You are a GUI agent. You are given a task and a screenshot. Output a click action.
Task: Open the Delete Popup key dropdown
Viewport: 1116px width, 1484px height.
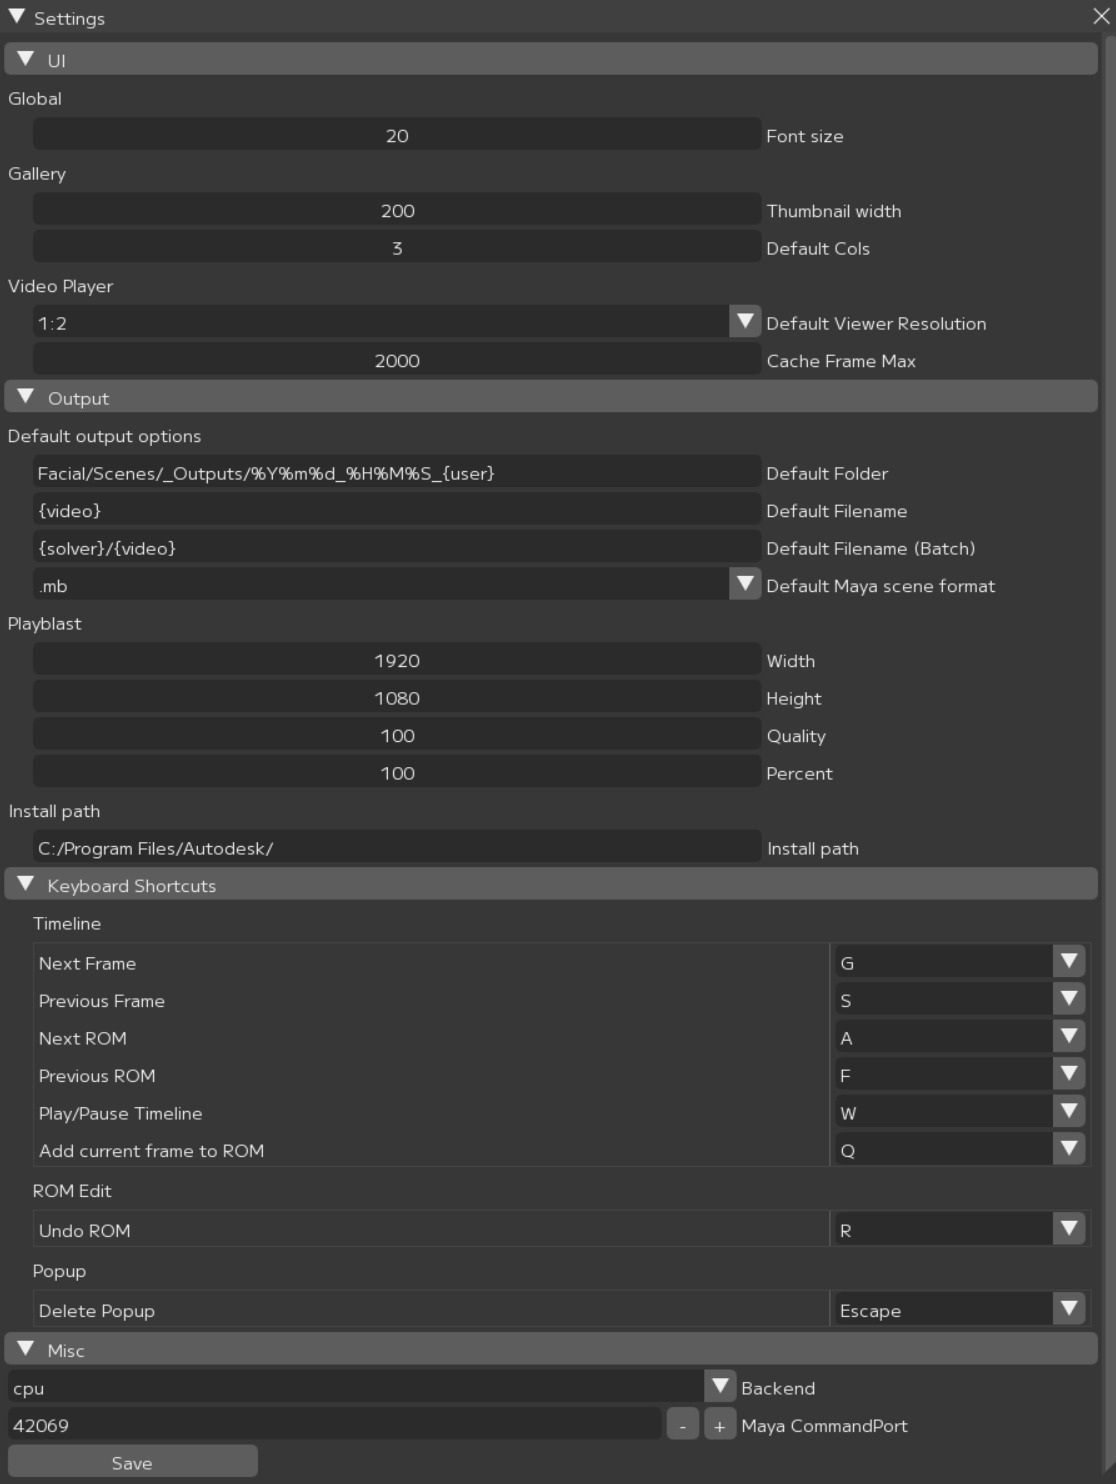(x=1068, y=1309)
